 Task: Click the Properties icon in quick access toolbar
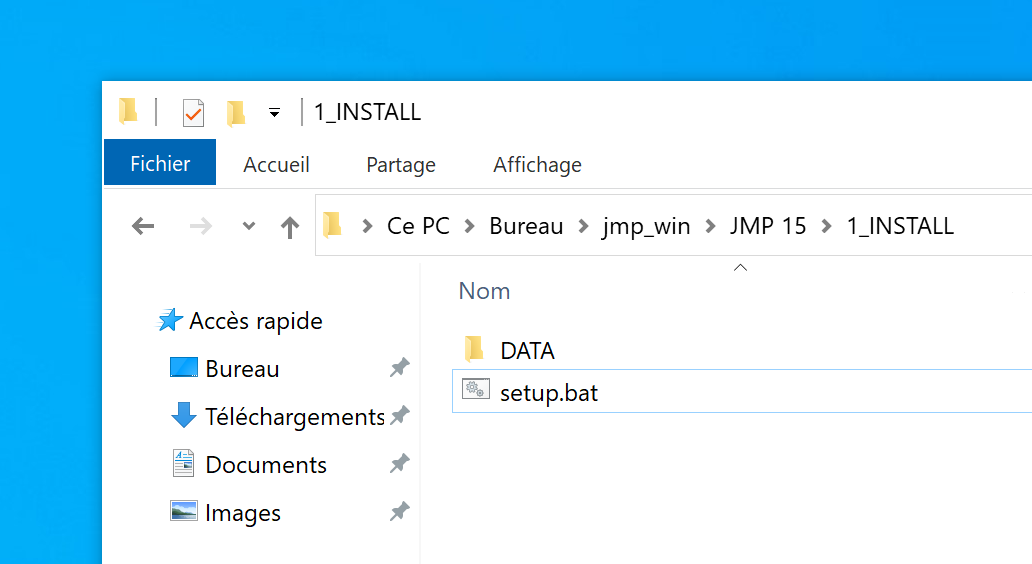pyautogui.click(x=193, y=113)
